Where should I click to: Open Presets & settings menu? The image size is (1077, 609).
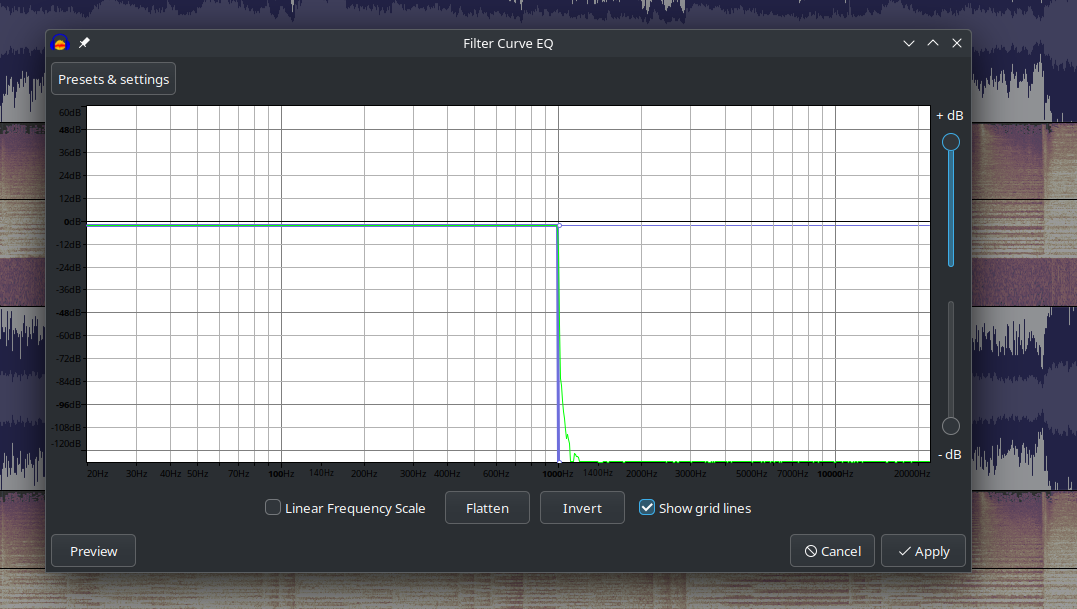click(x=113, y=79)
